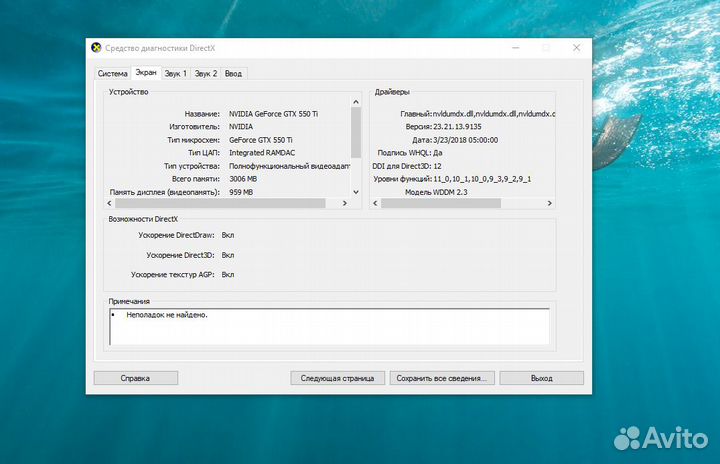Open the Звук 2 tab
The height and width of the screenshot is (464, 720).
[x=206, y=73]
